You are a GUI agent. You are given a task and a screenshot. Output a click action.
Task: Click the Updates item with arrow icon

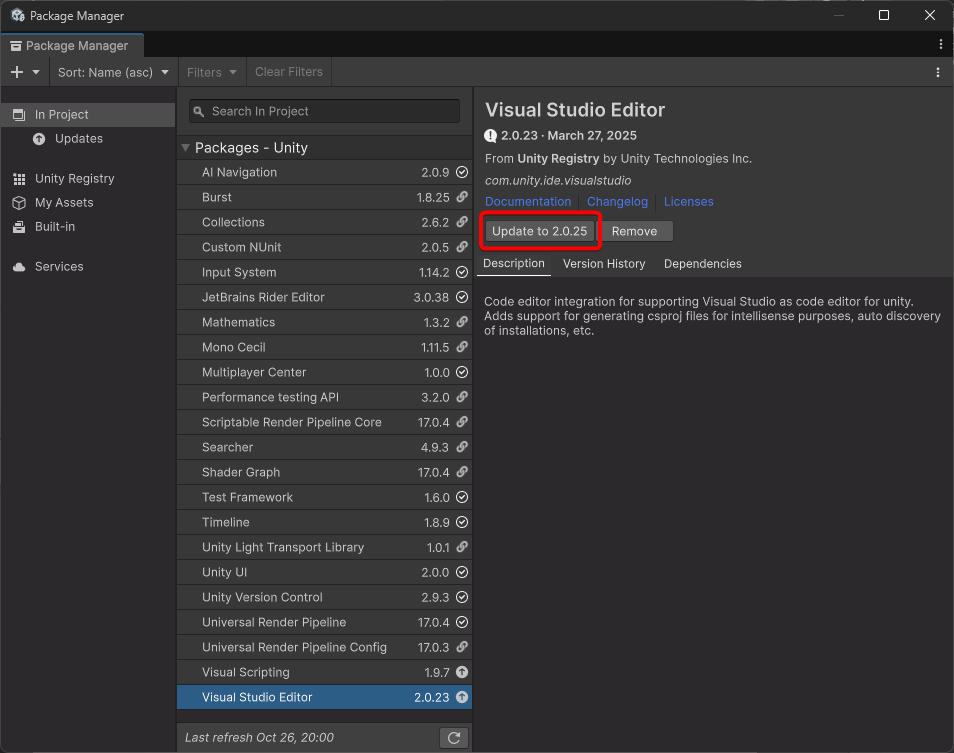click(78, 139)
